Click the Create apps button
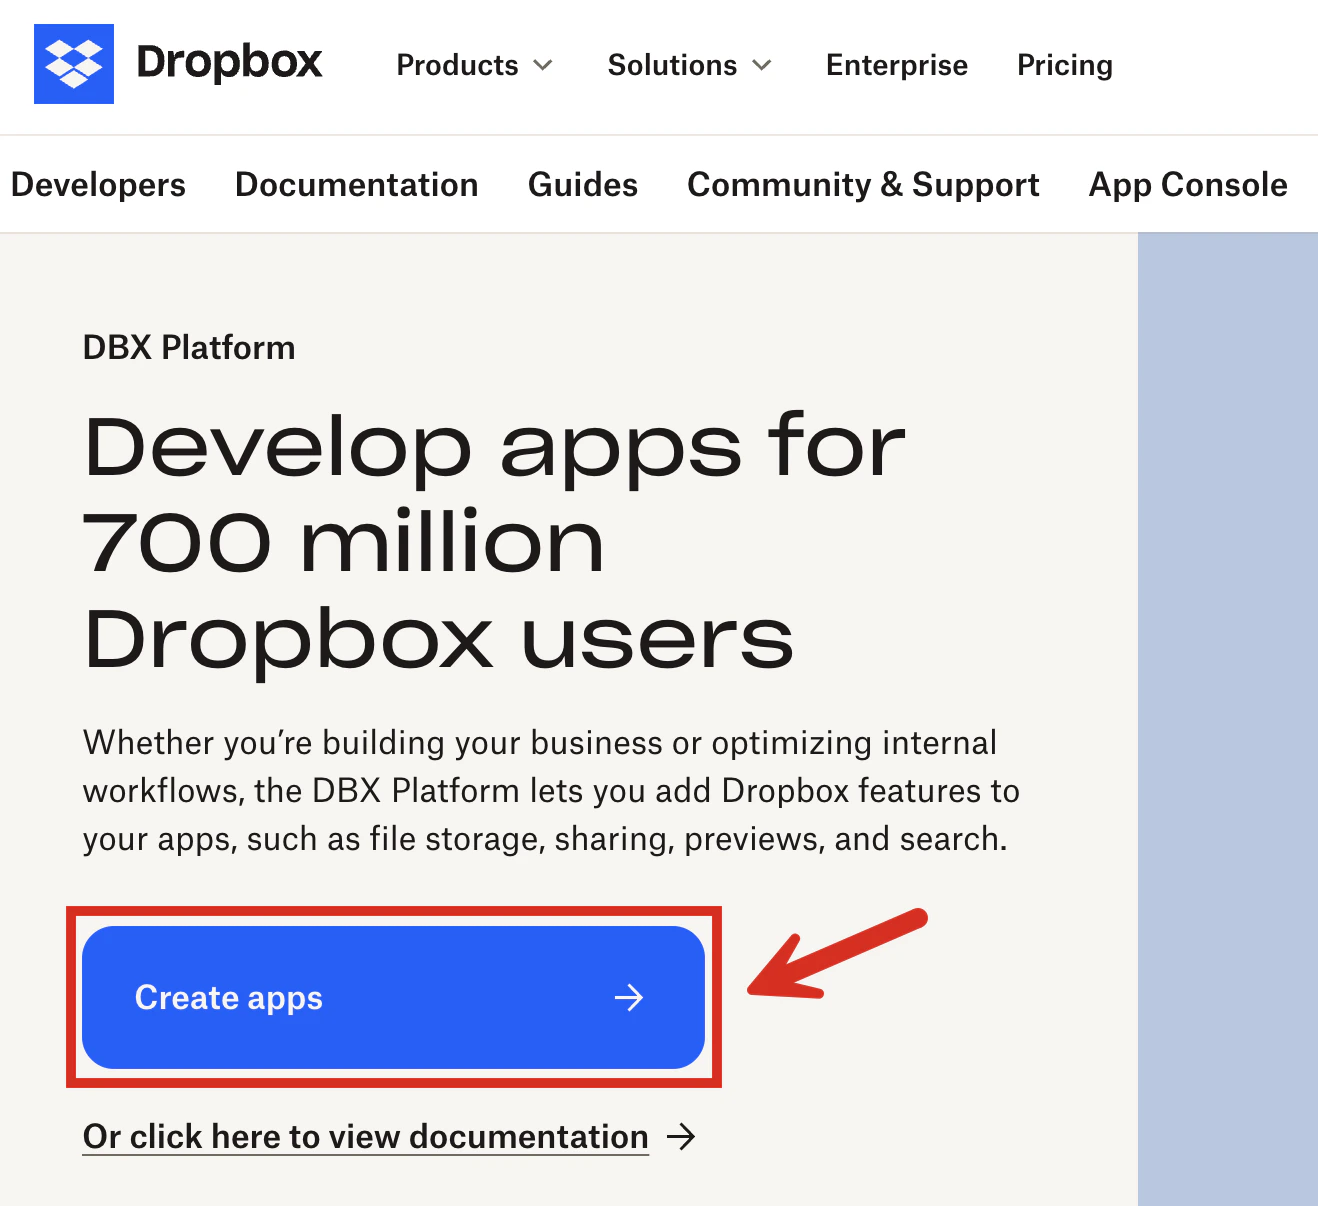This screenshot has width=1318, height=1206. (394, 997)
